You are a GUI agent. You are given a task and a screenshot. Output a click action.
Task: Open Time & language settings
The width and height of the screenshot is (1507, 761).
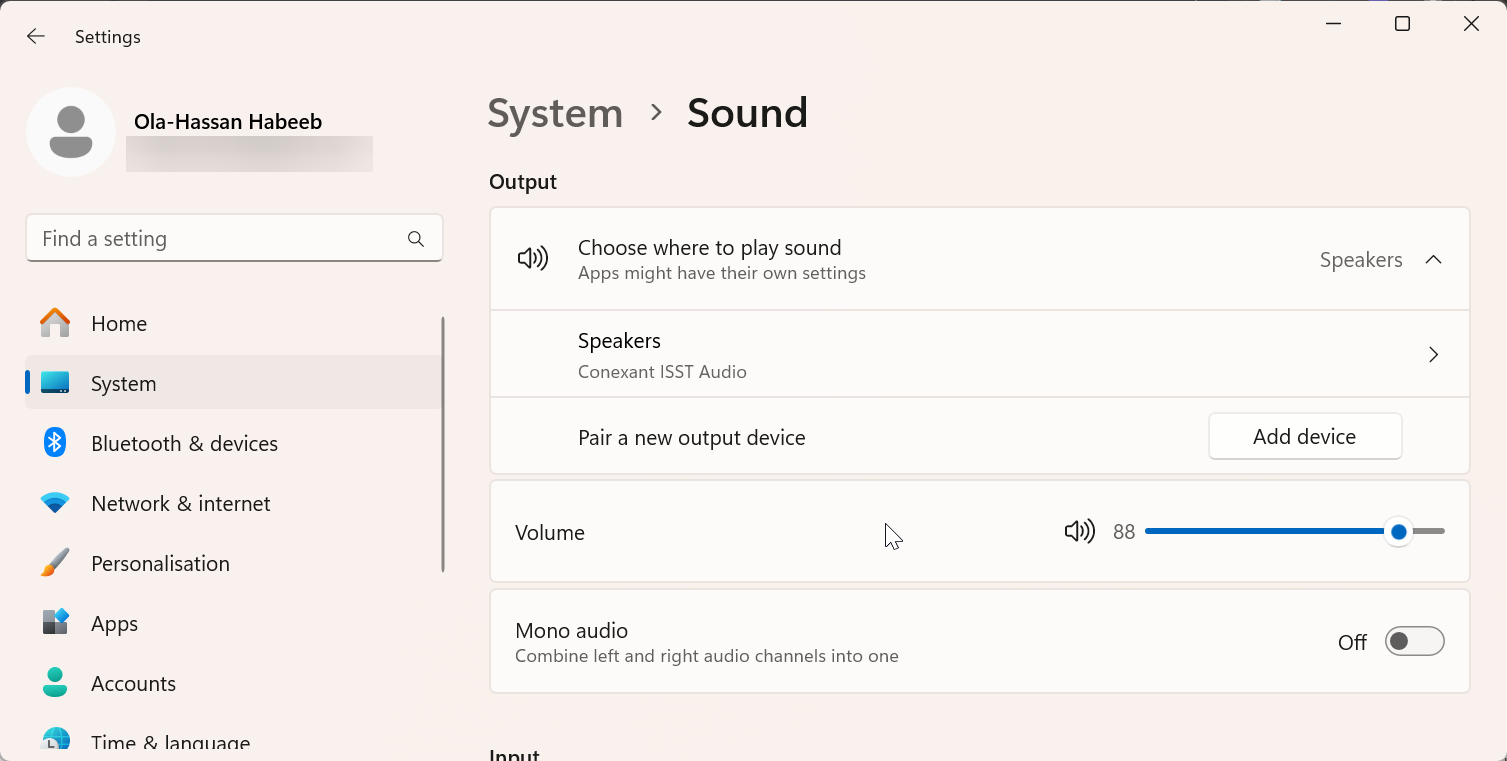coord(170,743)
